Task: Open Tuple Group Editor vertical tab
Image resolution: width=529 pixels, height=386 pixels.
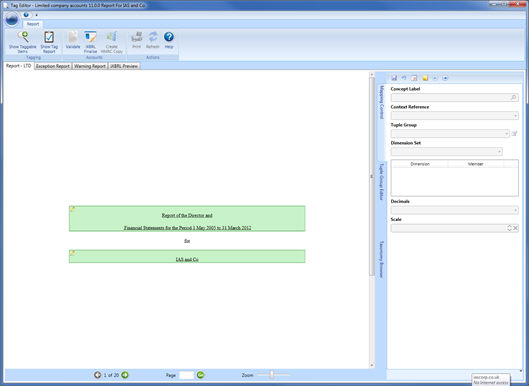Action: point(382,182)
